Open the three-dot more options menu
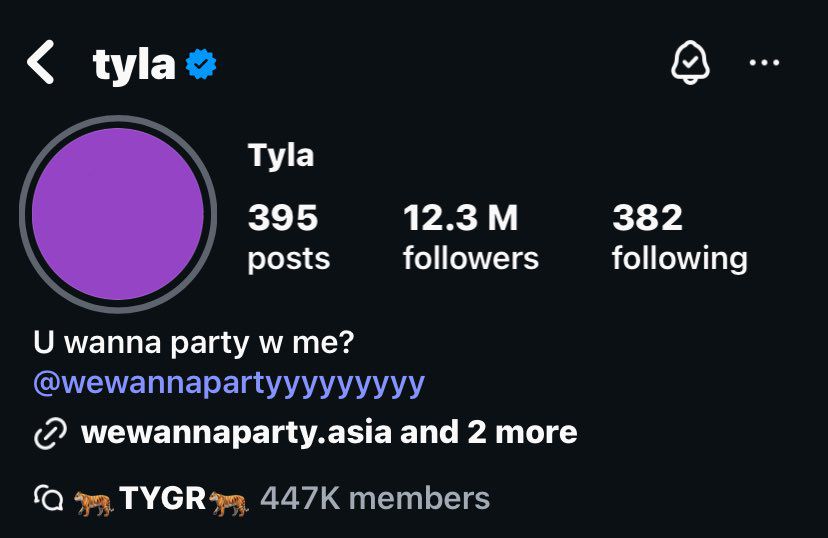 [764, 64]
